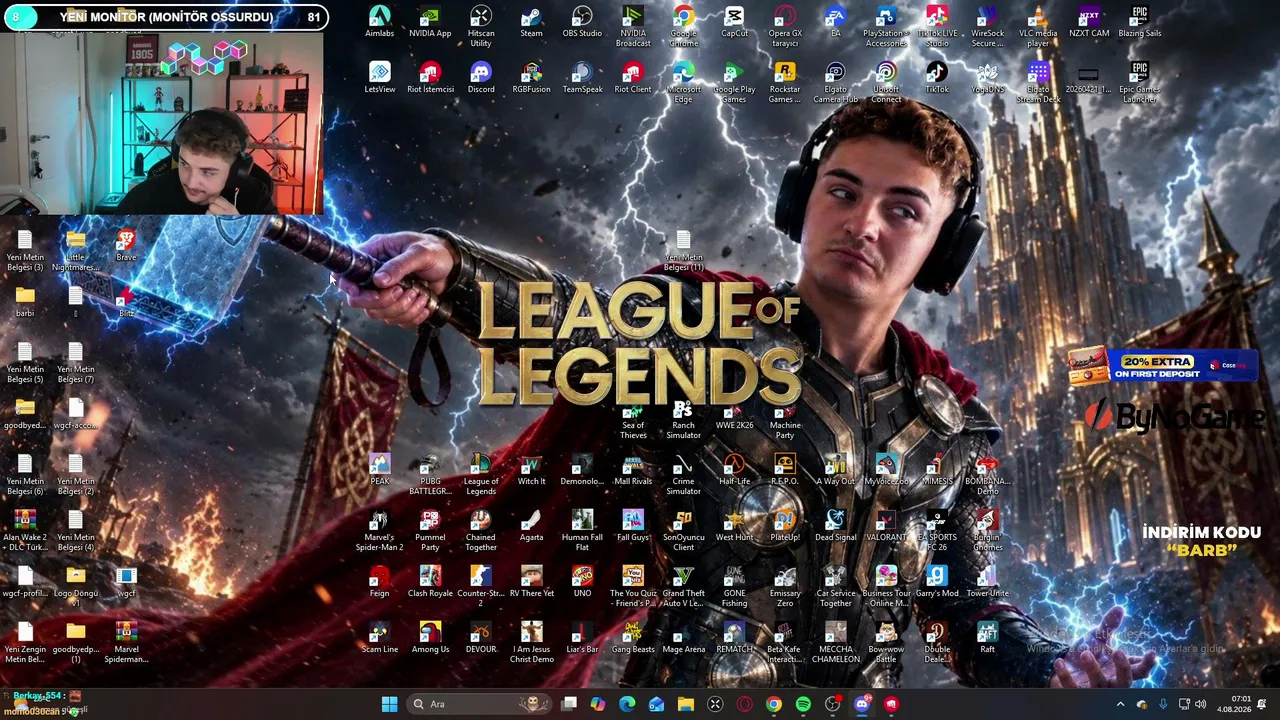
Task: Open the Riot Client shortcut
Action: (x=633, y=78)
